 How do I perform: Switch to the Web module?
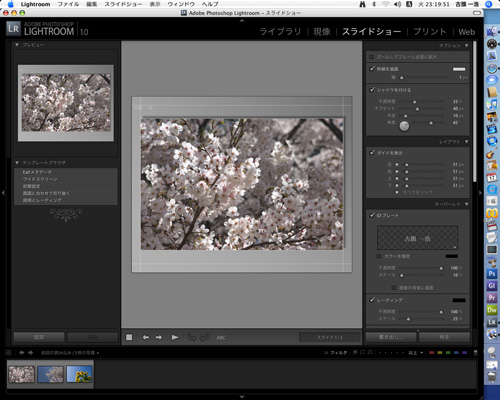pyautogui.click(x=467, y=32)
